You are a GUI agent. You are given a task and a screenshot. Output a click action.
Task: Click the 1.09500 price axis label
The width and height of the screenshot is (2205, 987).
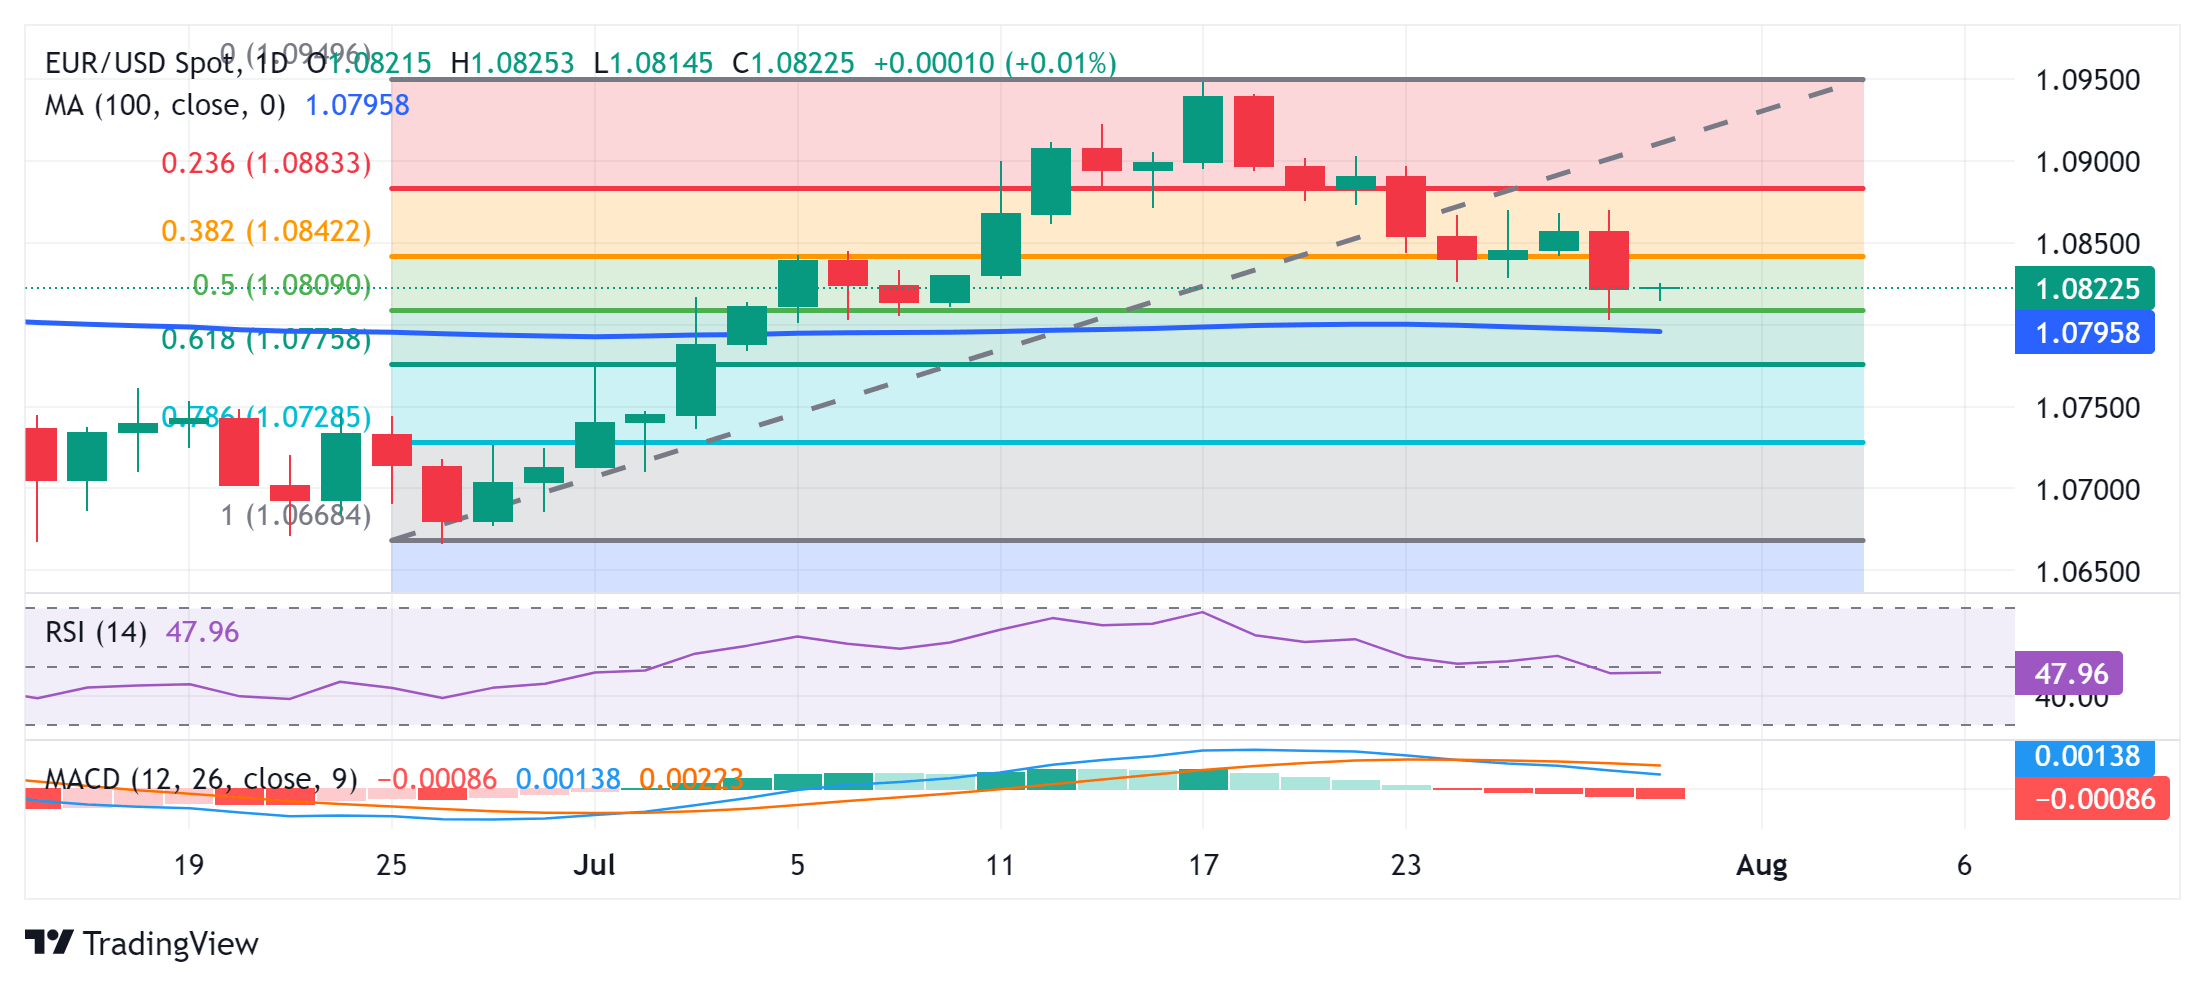(2088, 80)
